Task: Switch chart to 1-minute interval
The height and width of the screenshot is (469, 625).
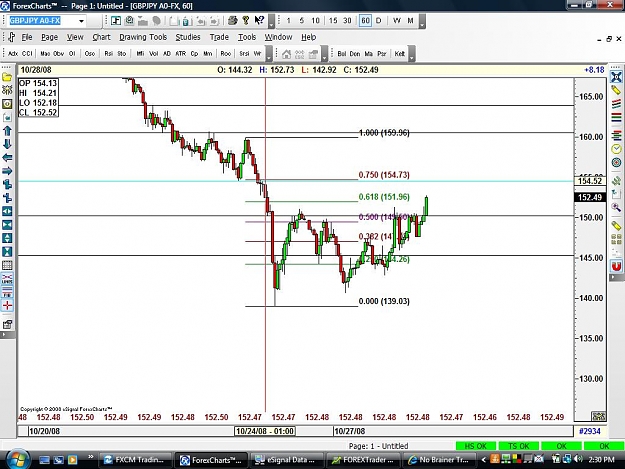Action: coord(288,21)
